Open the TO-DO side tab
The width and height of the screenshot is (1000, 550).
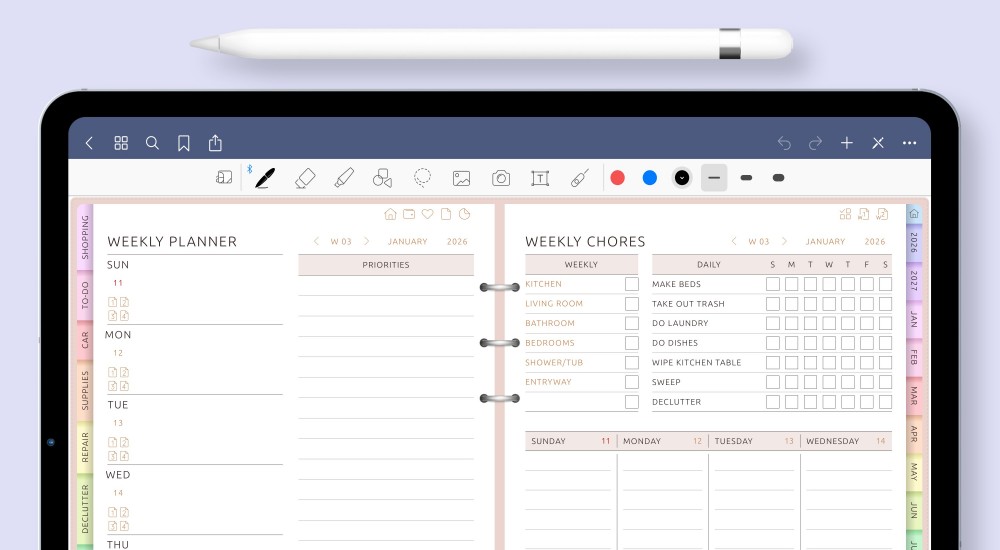[x=85, y=295]
